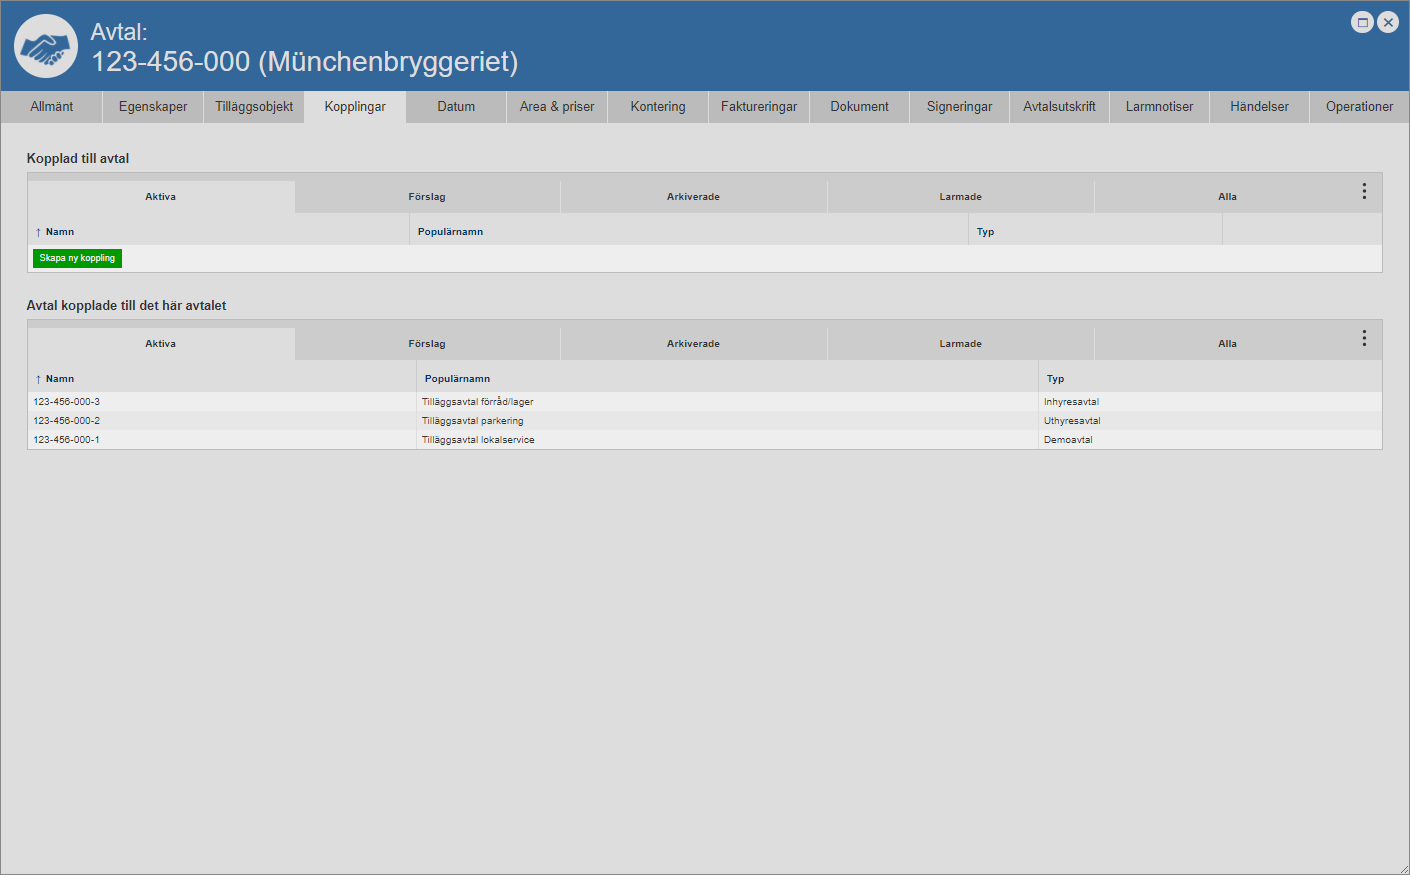The width and height of the screenshot is (1410, 875).
Task: Show Förslag filter in Kopplad till avtal
Action: pyautogui.click(x=427, y=197)
